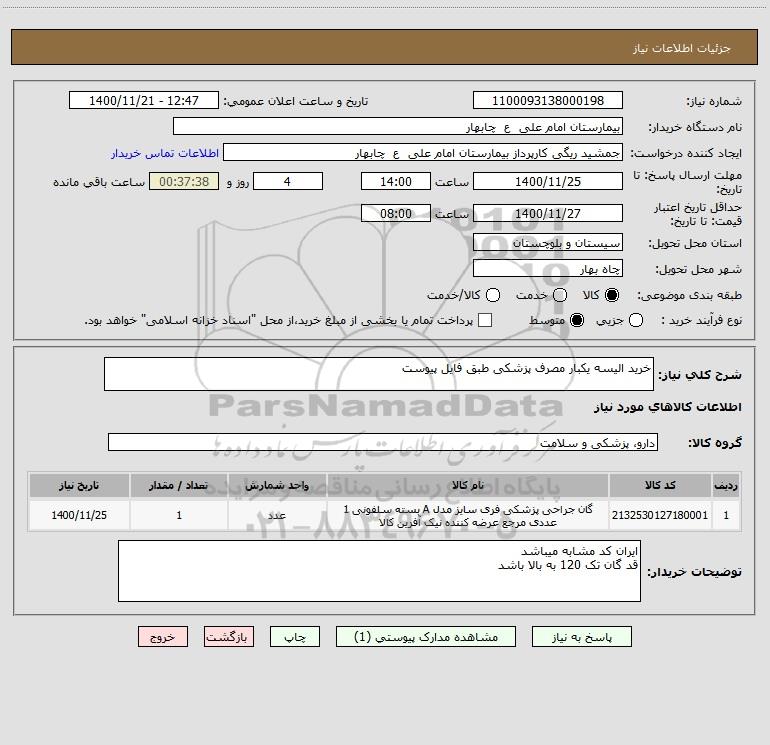Click the announcement date field 1400/11/21 - 12:47
The height and width of the screenshot is (745, 770).
pyautogui.click(x=144, y=100)
